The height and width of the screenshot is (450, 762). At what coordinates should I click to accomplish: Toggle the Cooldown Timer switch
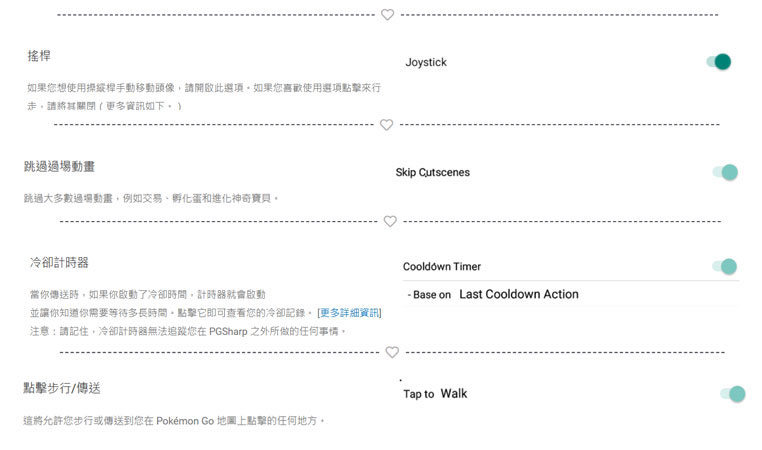[725, 266]
